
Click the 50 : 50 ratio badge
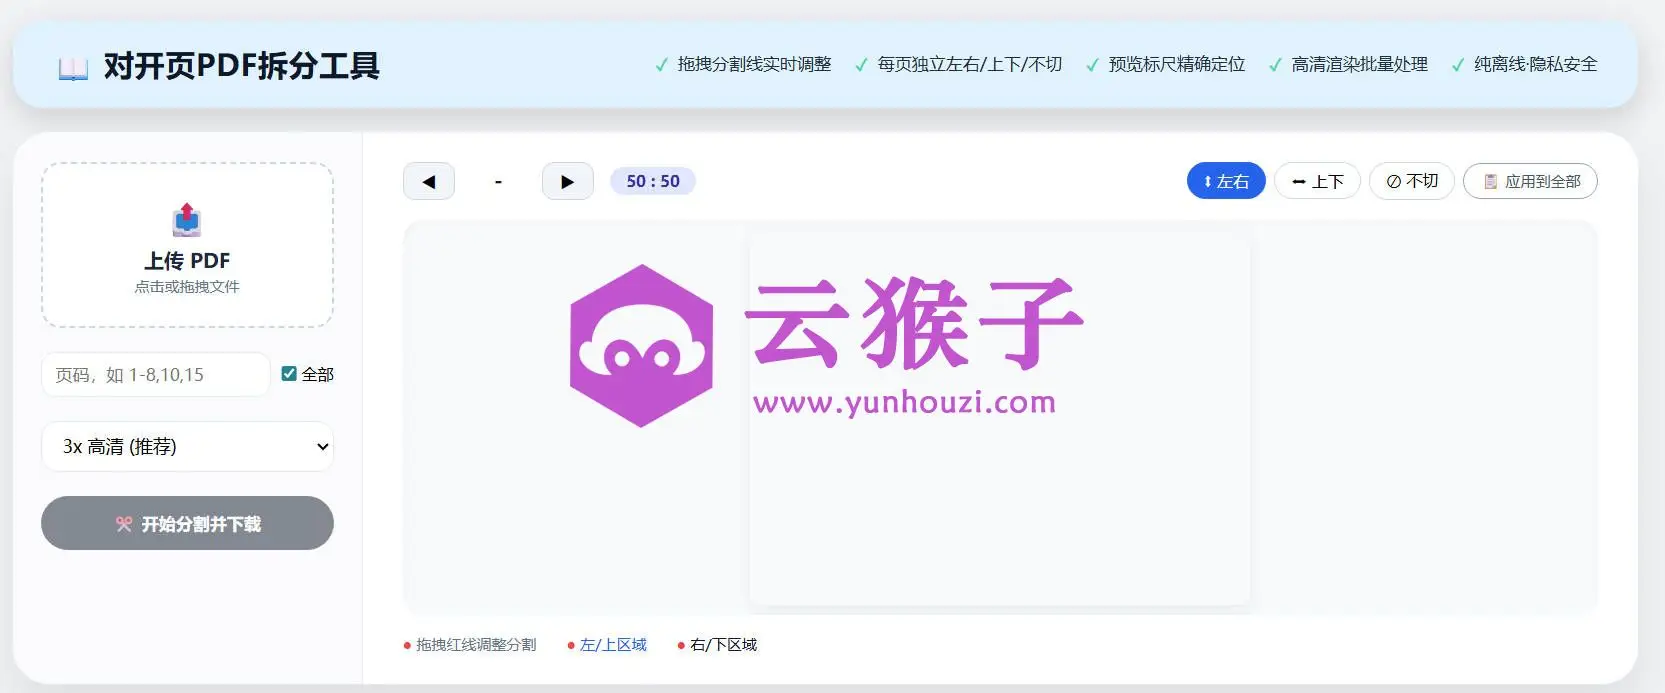coord(653,181)
